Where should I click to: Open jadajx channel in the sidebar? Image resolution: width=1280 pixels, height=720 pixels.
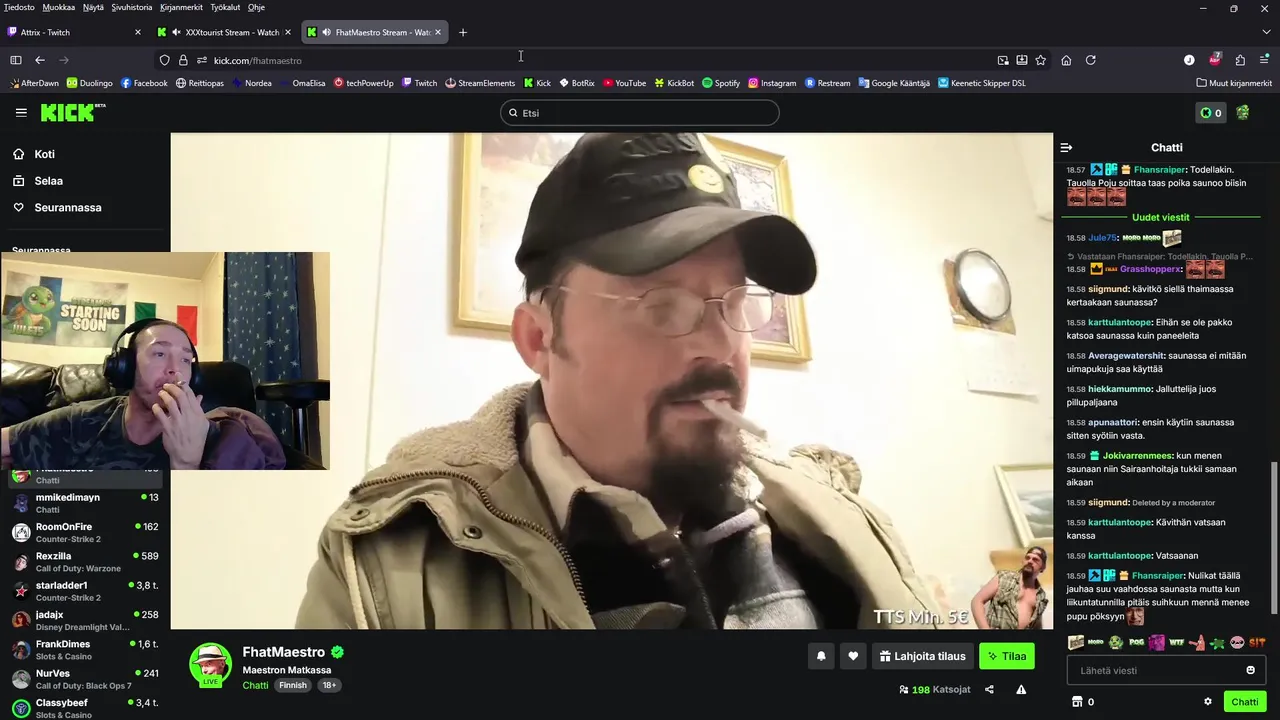85,620
